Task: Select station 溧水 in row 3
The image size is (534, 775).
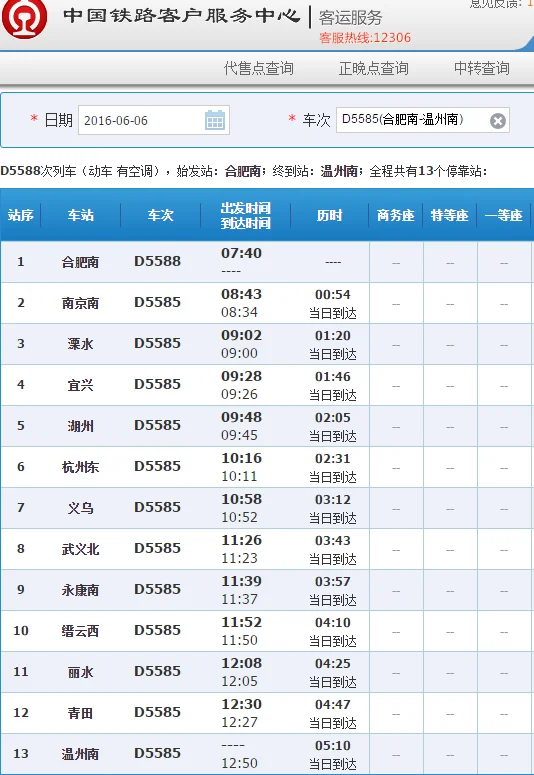Action: tap(80, 344)
